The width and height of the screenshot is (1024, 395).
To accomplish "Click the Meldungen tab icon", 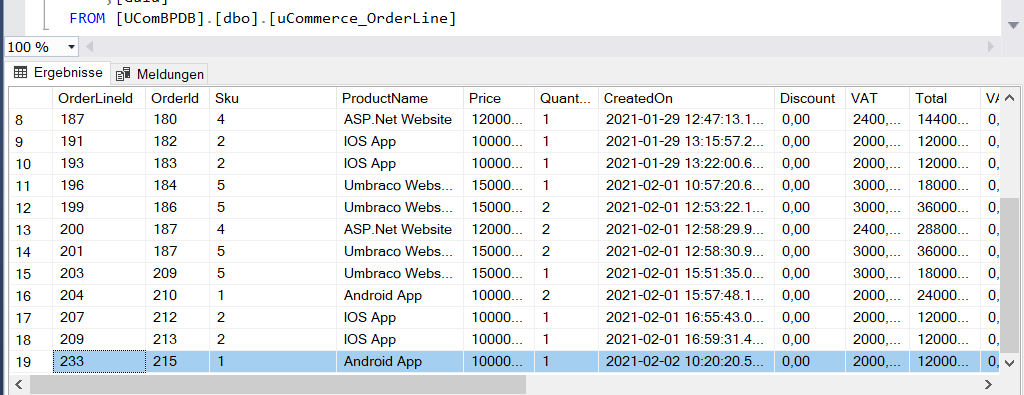I will click(123, 74).
